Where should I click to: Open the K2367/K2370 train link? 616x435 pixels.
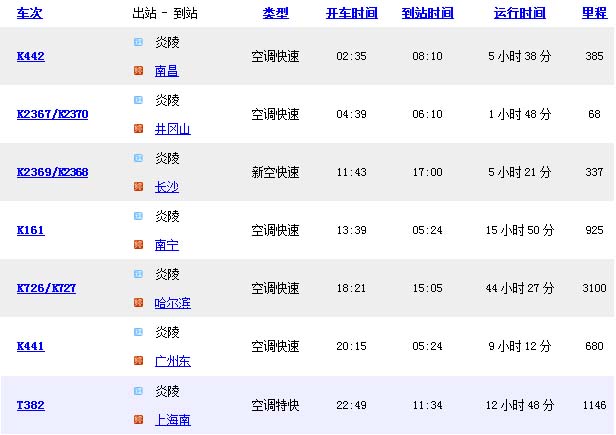tap(53, 114)
